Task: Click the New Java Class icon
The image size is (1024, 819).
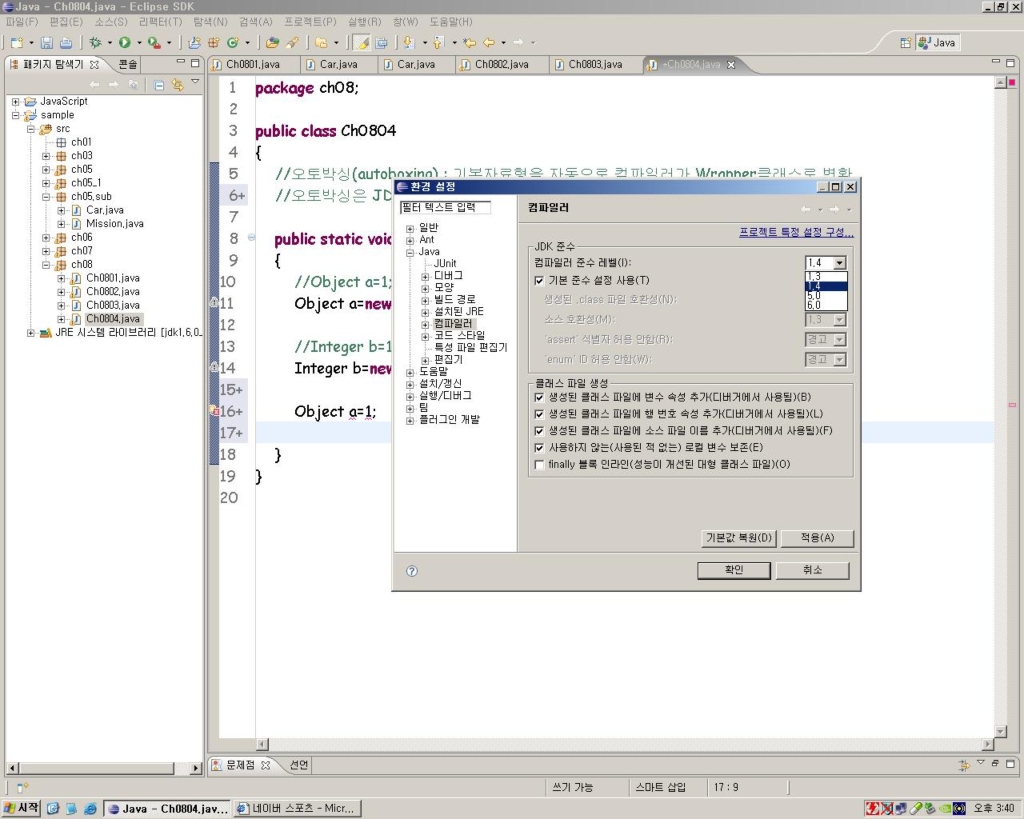Action: point(232,42)
